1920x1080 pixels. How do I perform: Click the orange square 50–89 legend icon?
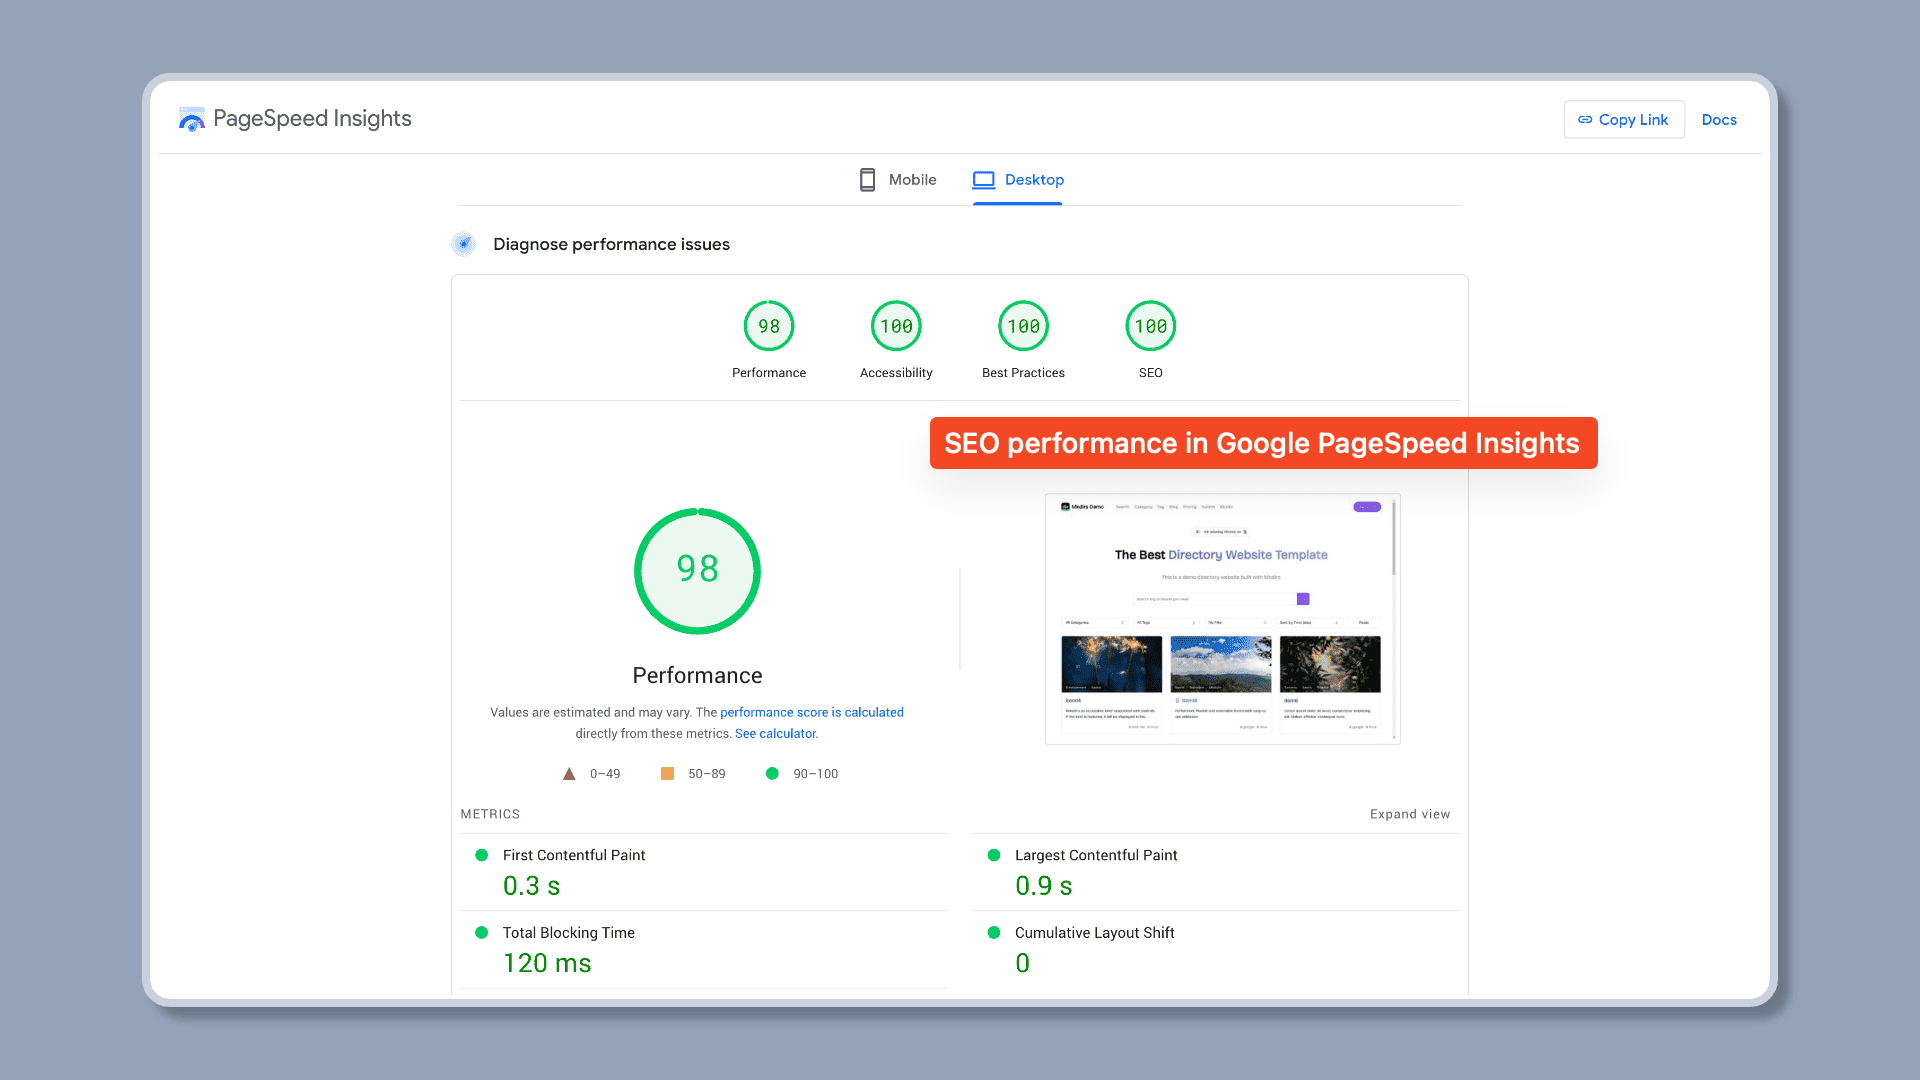[x=667, y=773]
